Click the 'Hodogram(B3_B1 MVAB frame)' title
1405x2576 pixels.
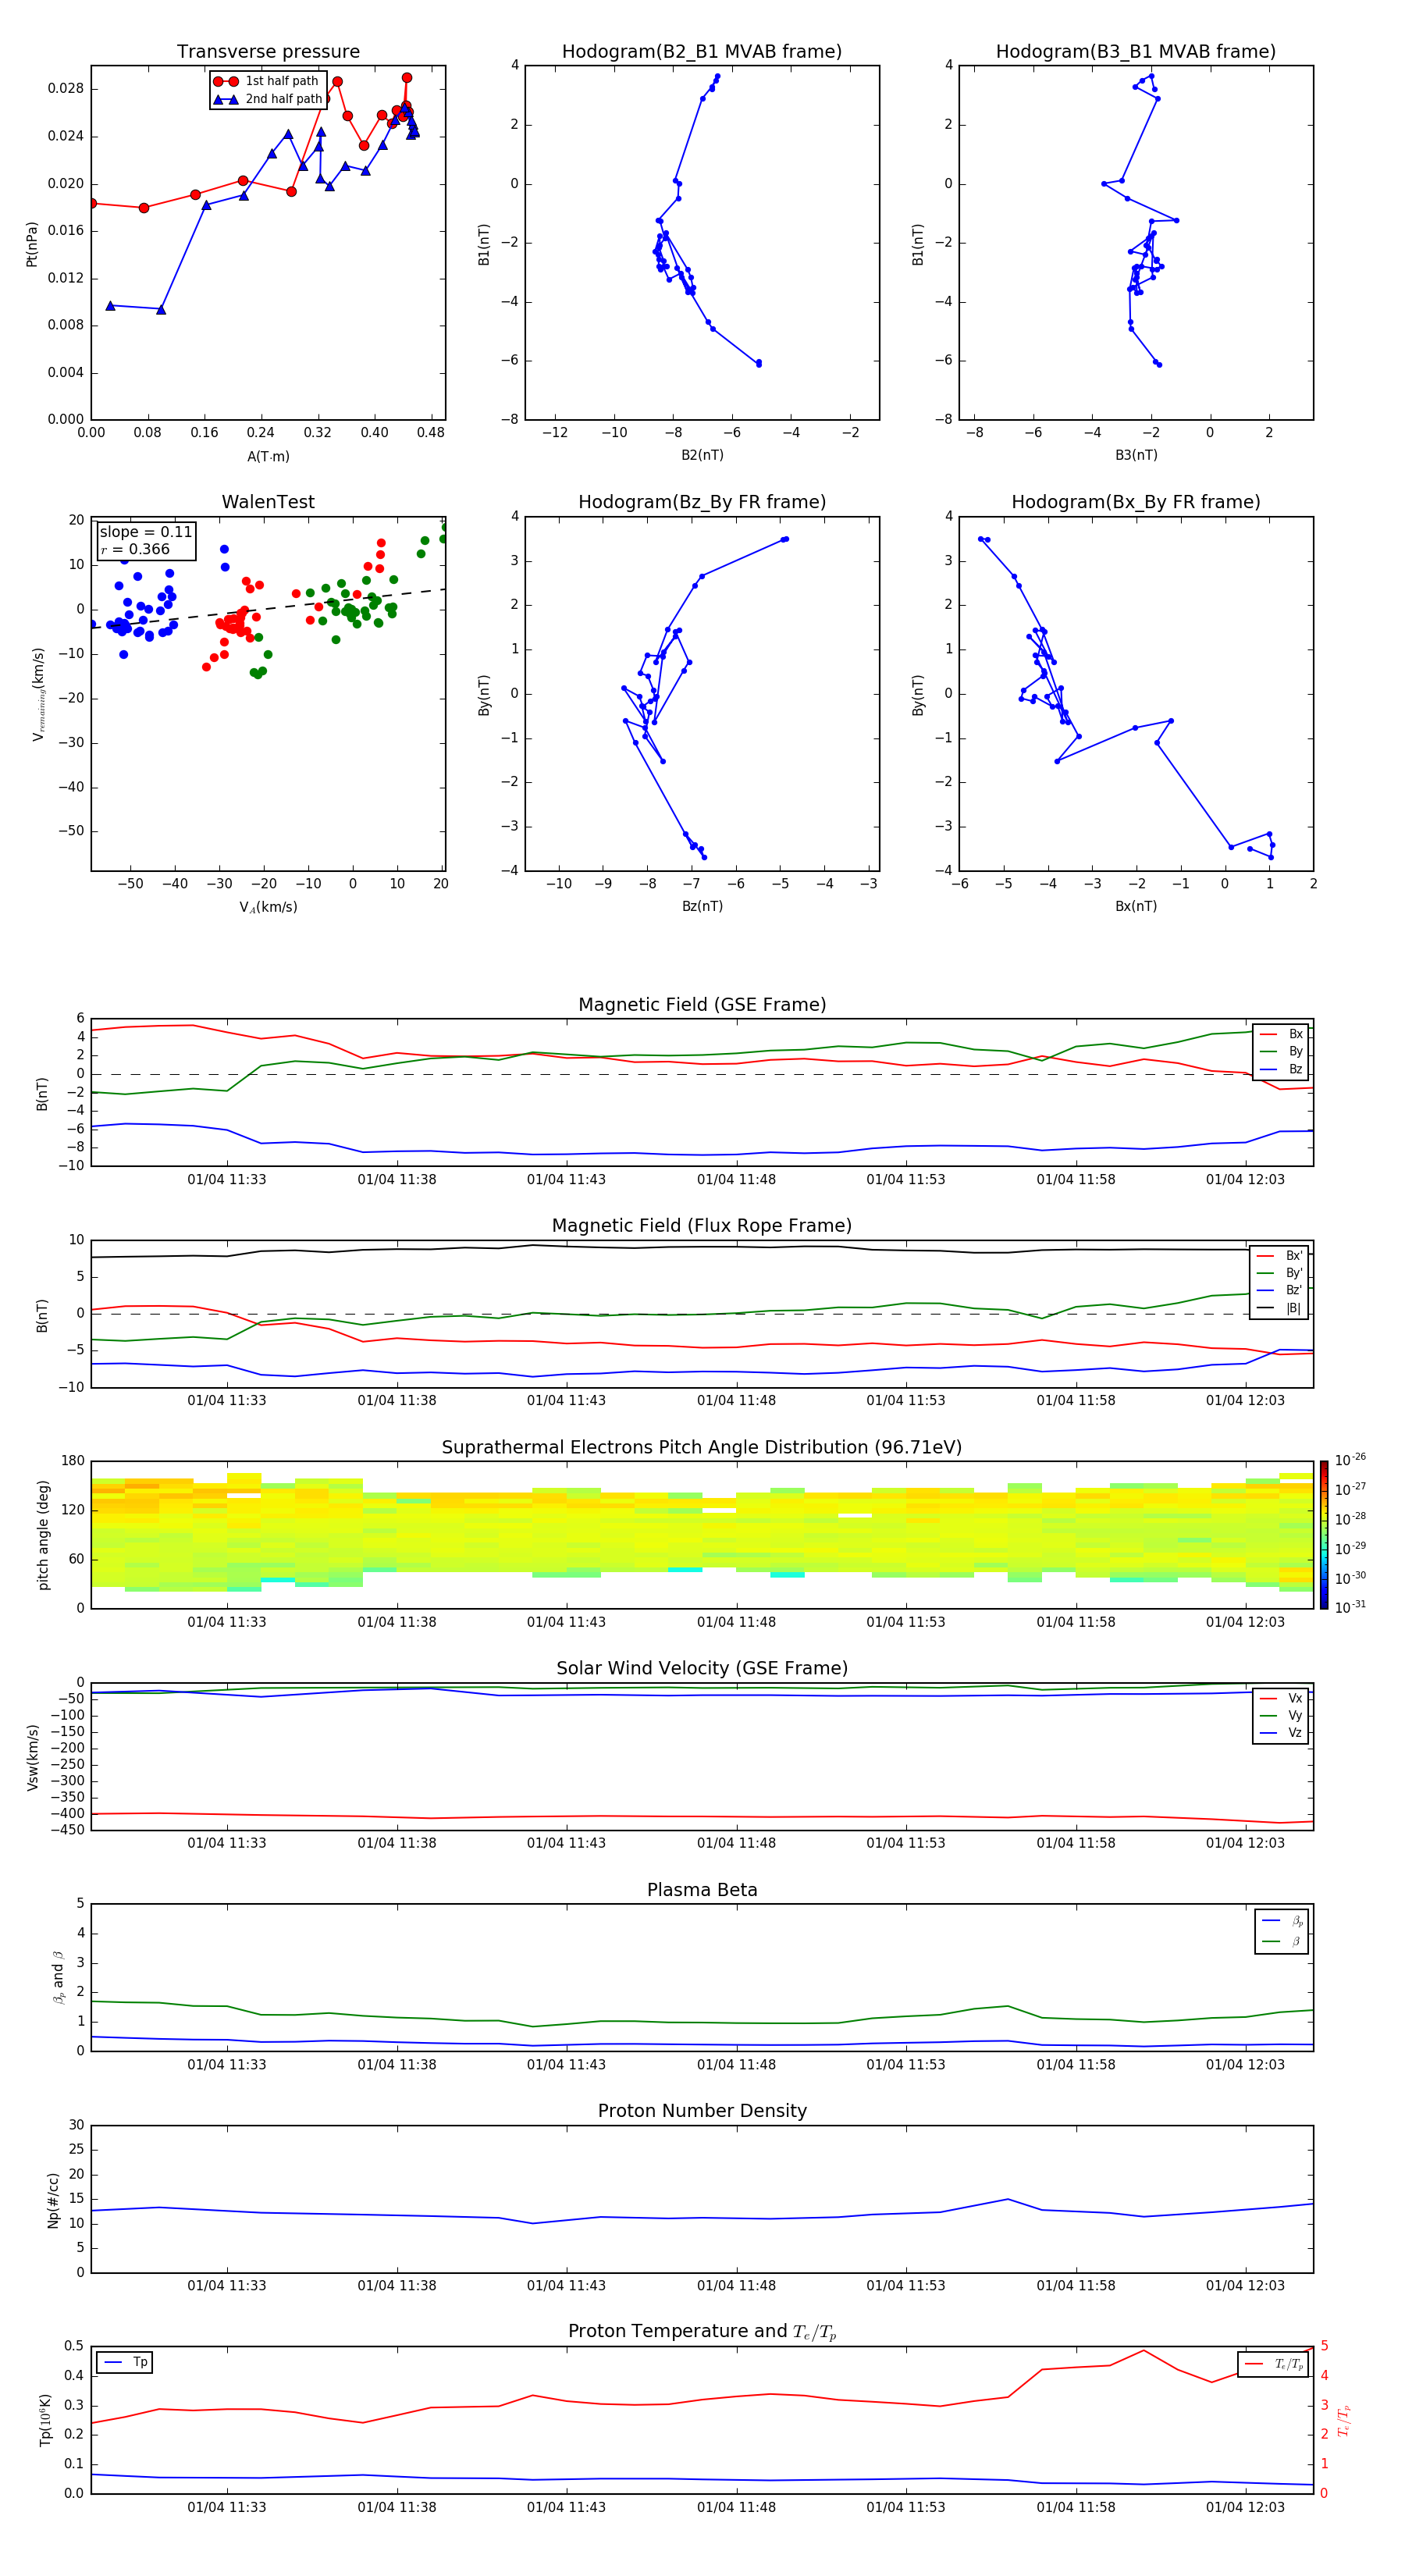coord(1136,52)
